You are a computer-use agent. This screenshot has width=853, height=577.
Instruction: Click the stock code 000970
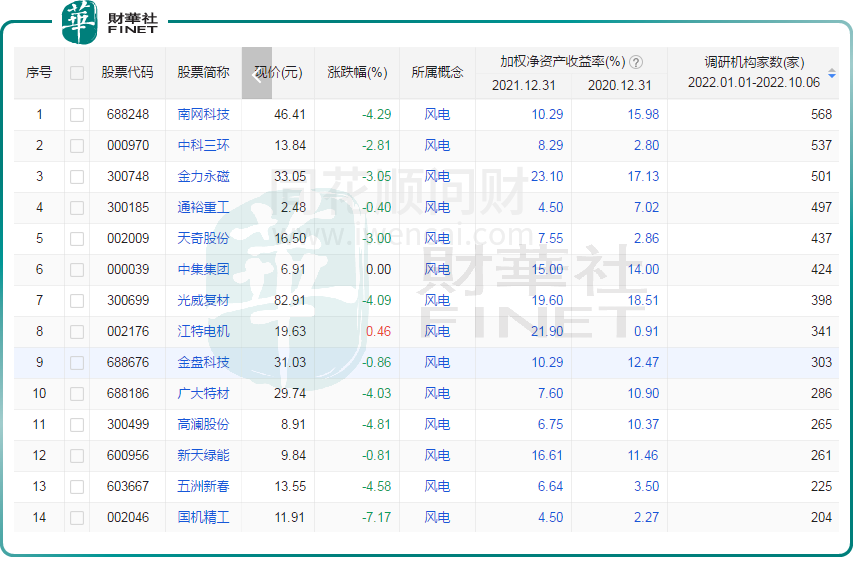pyautogui.click(x=128, y=145)
